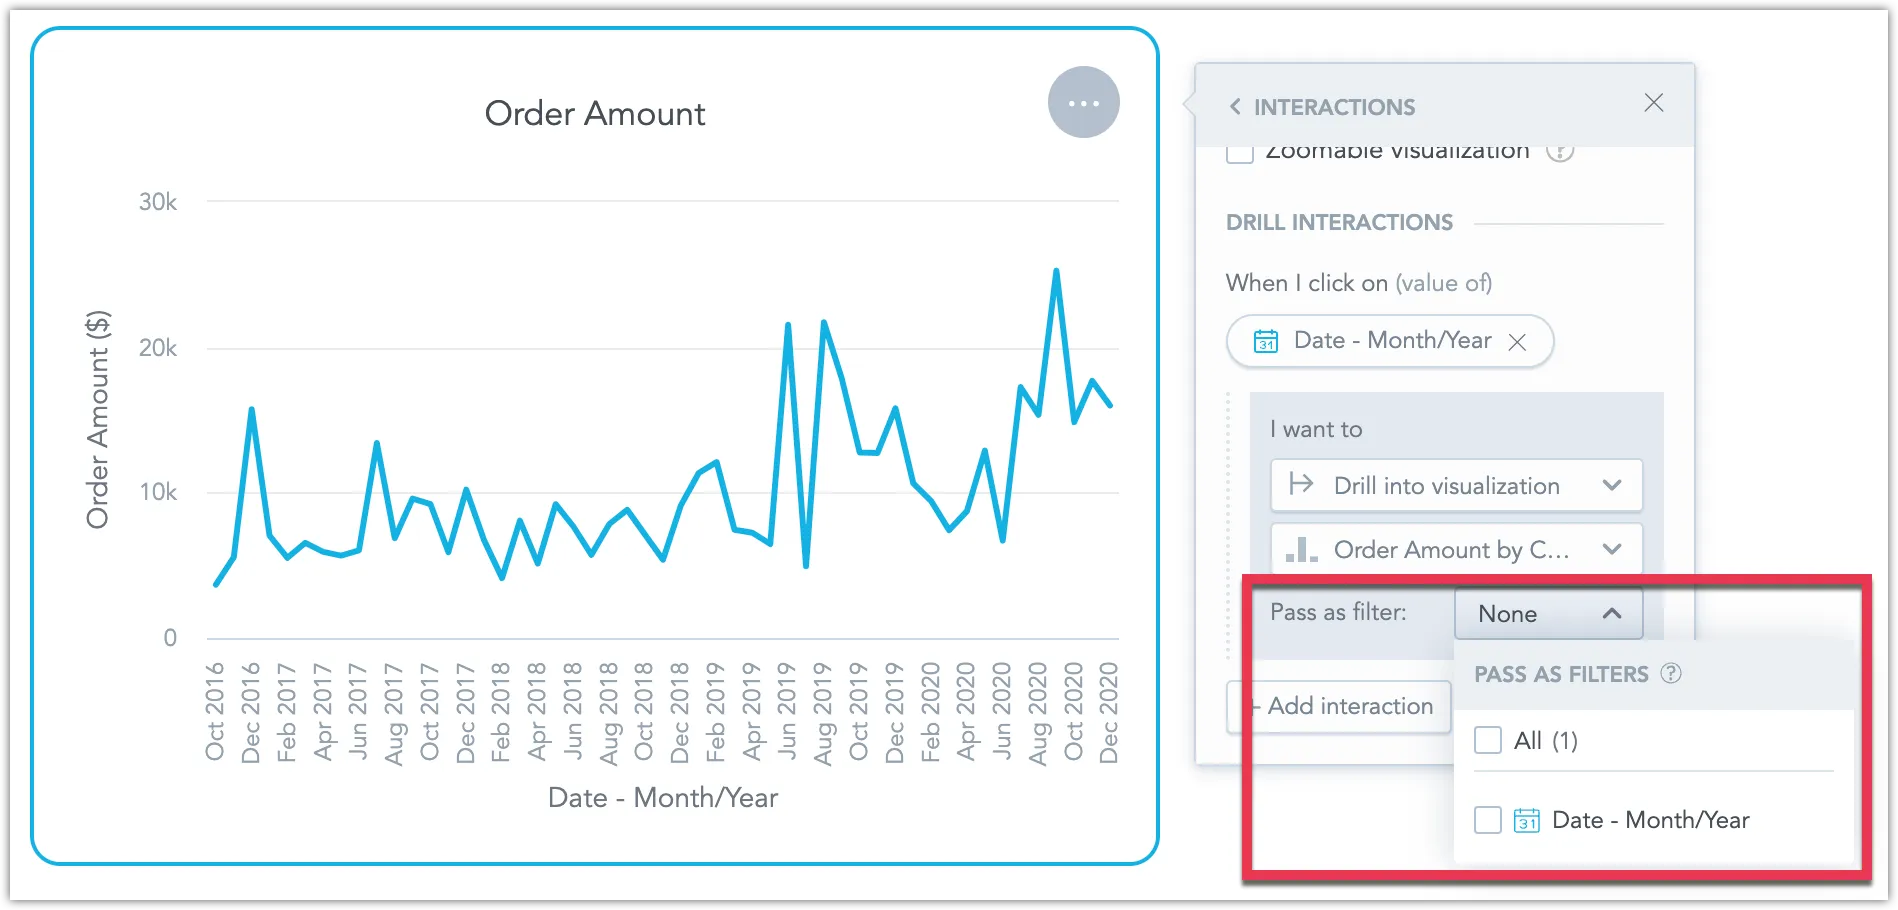Close the Interactions panel
Image resolution: width=1898 pixels, height=910 pixels.
pyautogui.click(x=1654, y=103)
